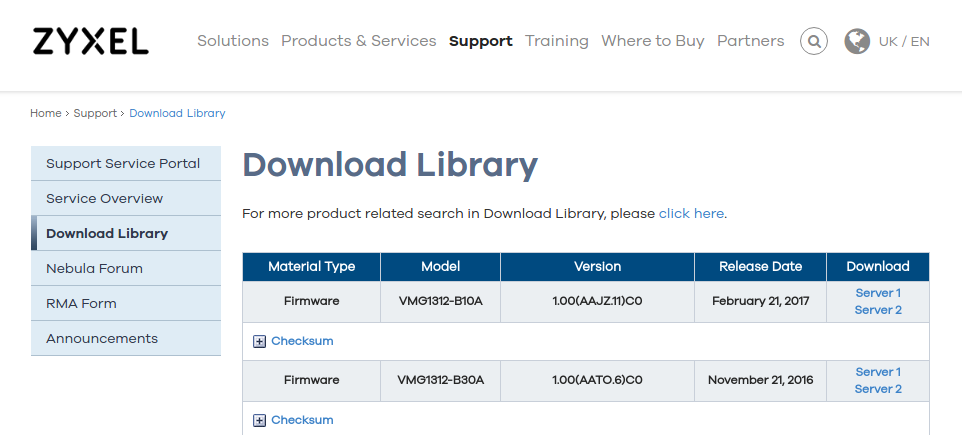Viewport: 962px width, 435px height.
Task: Download VMG1312-B10A firmware from Server 1
Action: [x=878, y=293]
